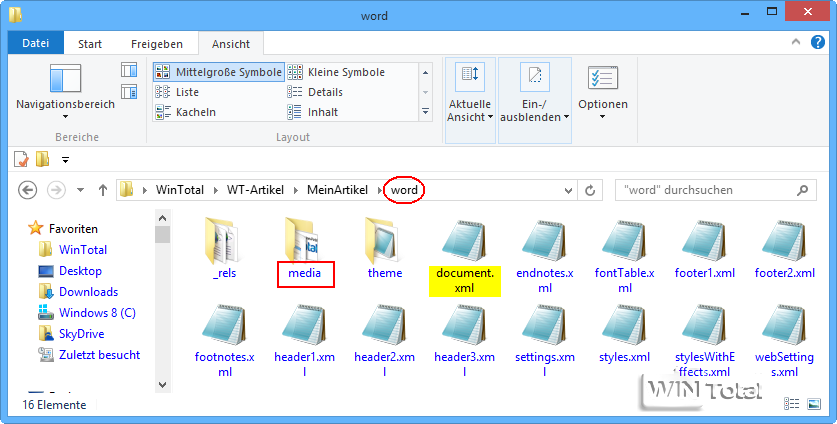Image resolution: width=837 pixels, height=424 pixels.
Task: Click navigation pane scrollbar down arrow
Action: (163, 384)
